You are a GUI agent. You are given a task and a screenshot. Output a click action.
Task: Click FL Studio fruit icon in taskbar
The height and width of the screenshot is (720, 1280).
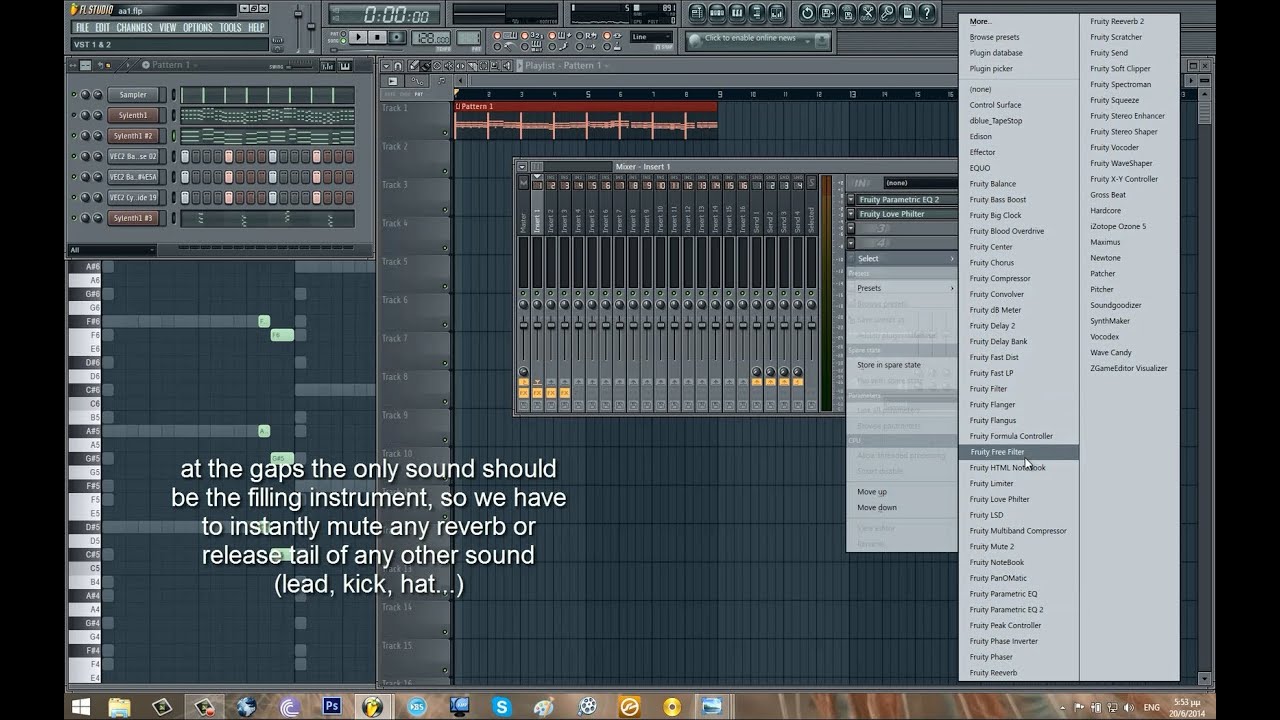(x=372, y=706)
